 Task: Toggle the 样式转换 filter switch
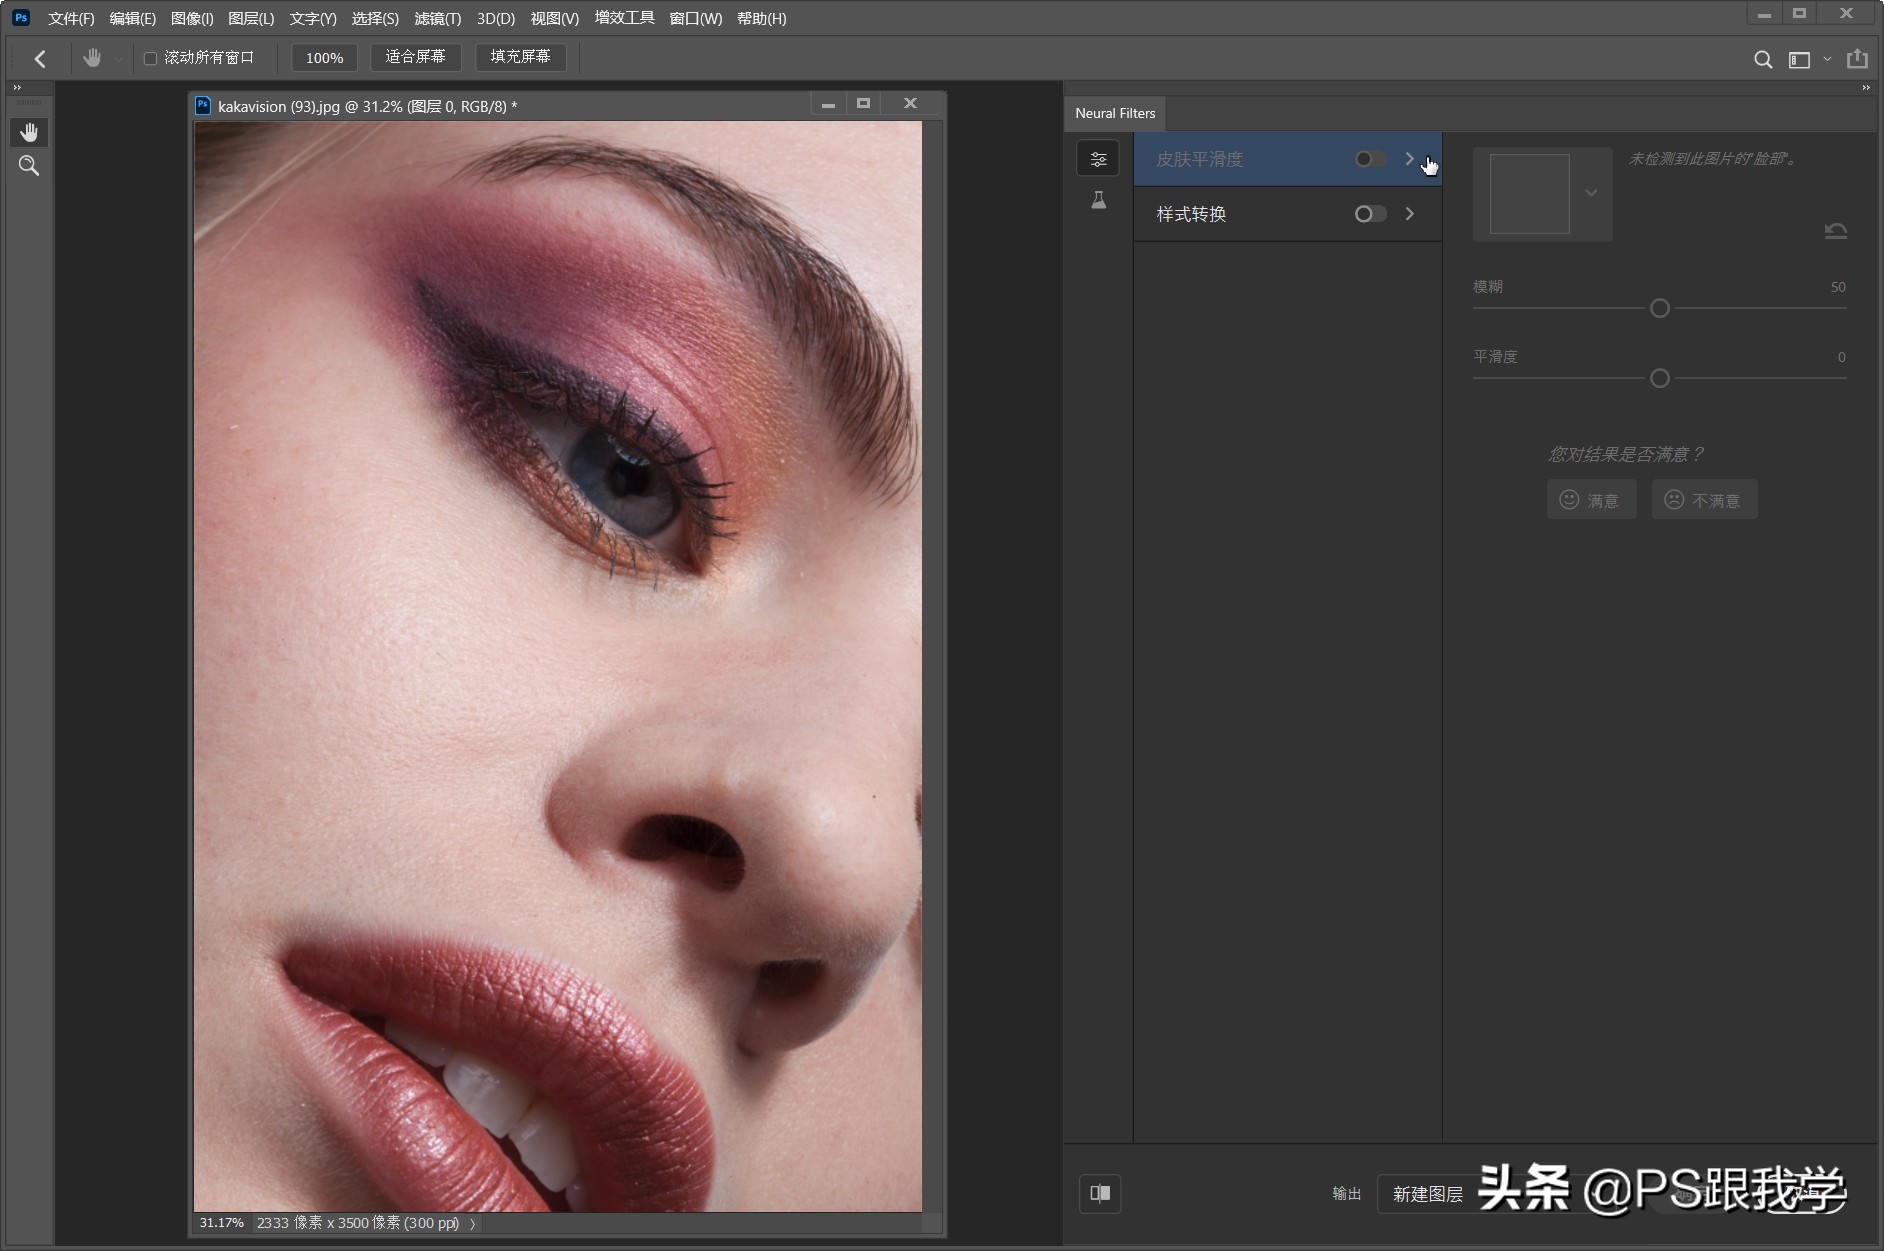(x=1370, y=214)
